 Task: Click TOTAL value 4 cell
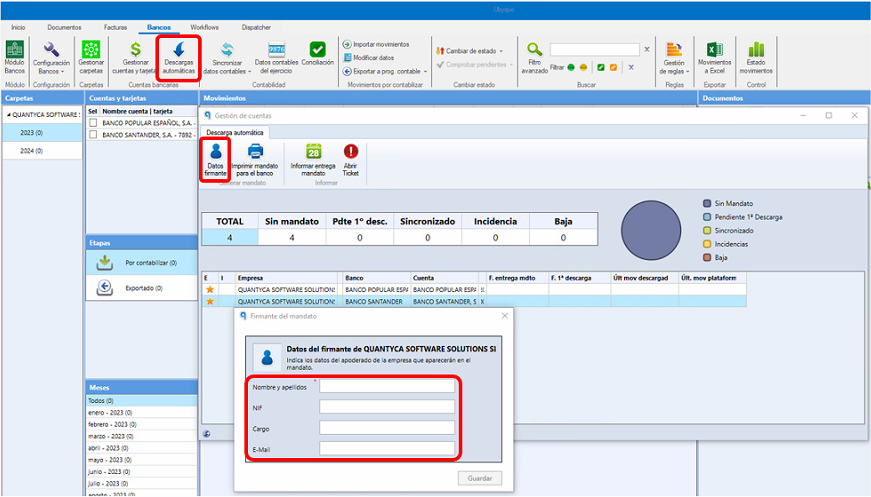coord(230,238)
